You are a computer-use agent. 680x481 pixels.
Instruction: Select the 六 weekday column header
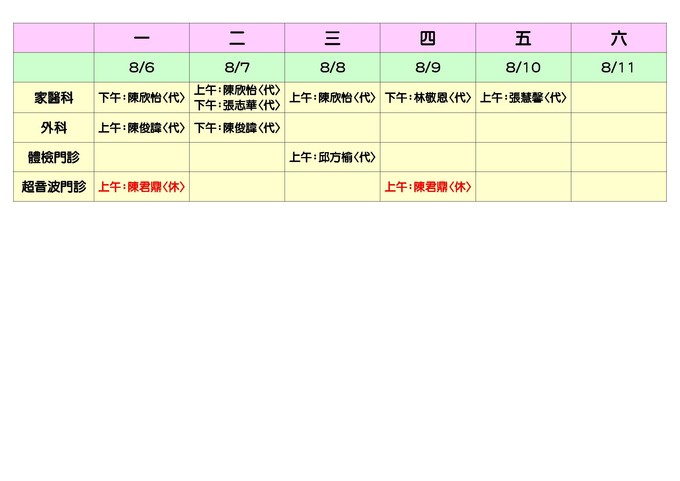pos(618,38)
